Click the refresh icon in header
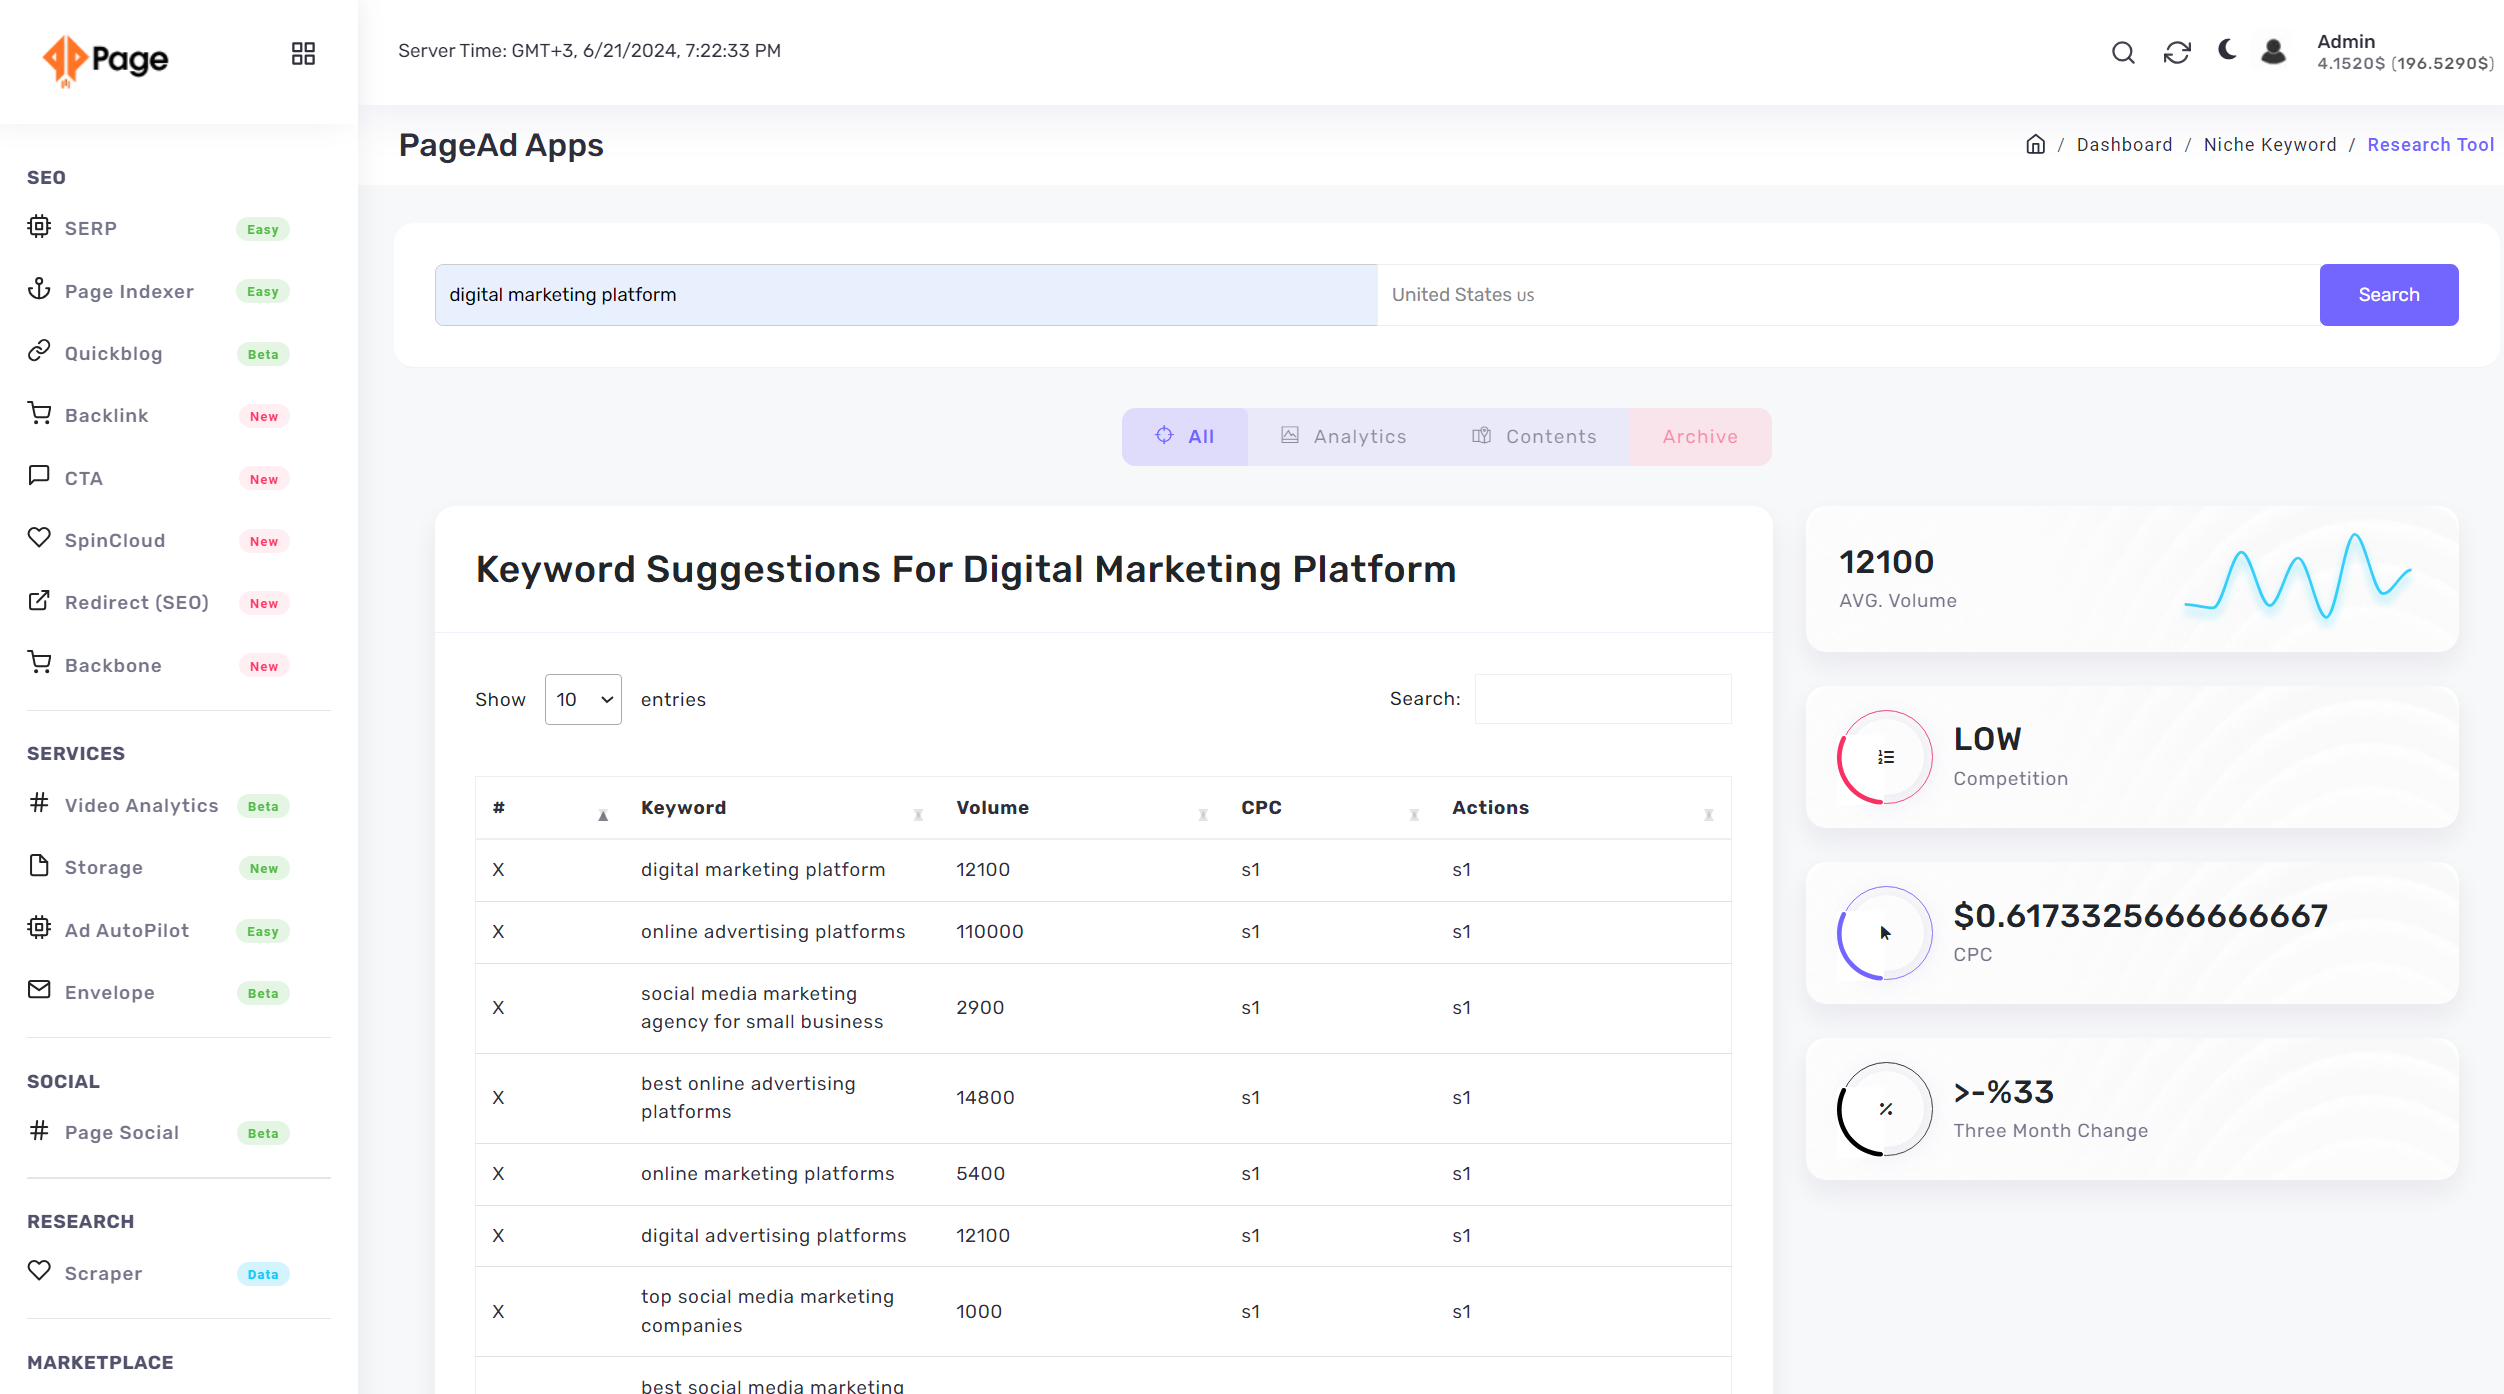The height and width of the screenshot is (1394, 2504). (2177, 52)
